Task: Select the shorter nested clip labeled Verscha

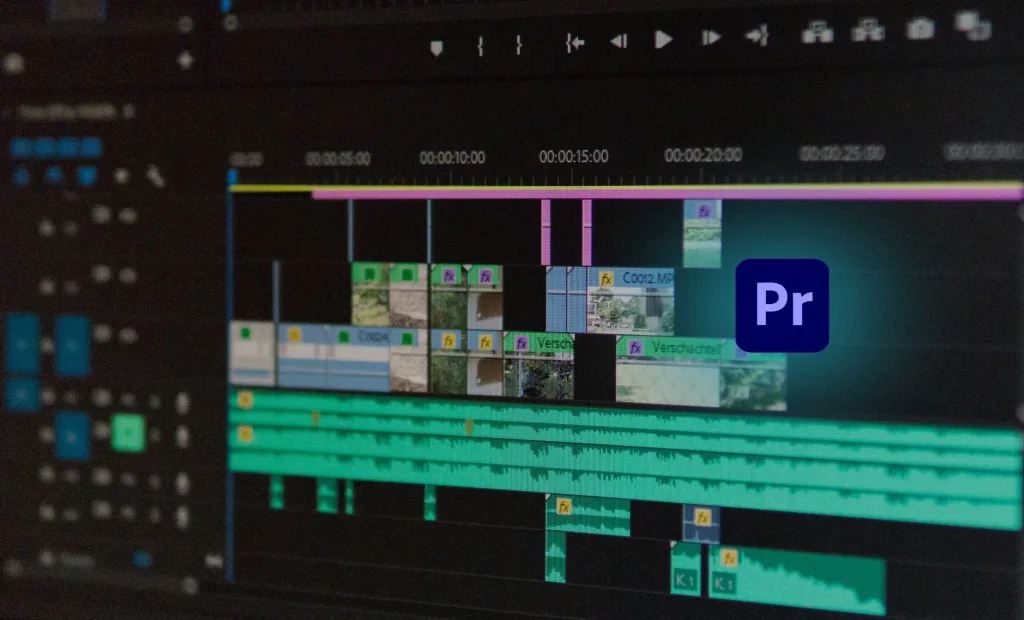Action: click(539, 365)
